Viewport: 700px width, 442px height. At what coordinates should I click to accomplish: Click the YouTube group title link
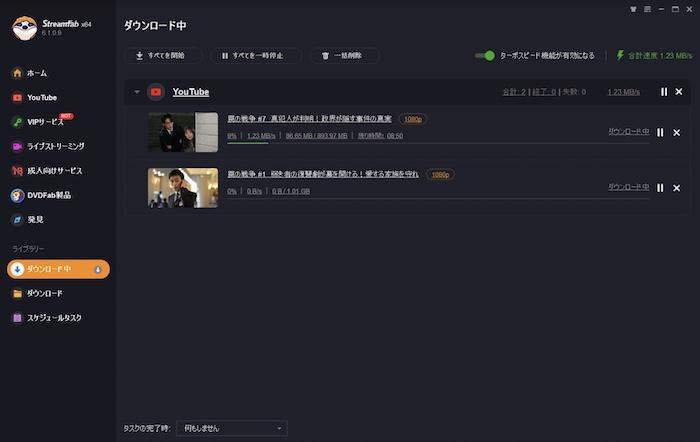point(191,92)
